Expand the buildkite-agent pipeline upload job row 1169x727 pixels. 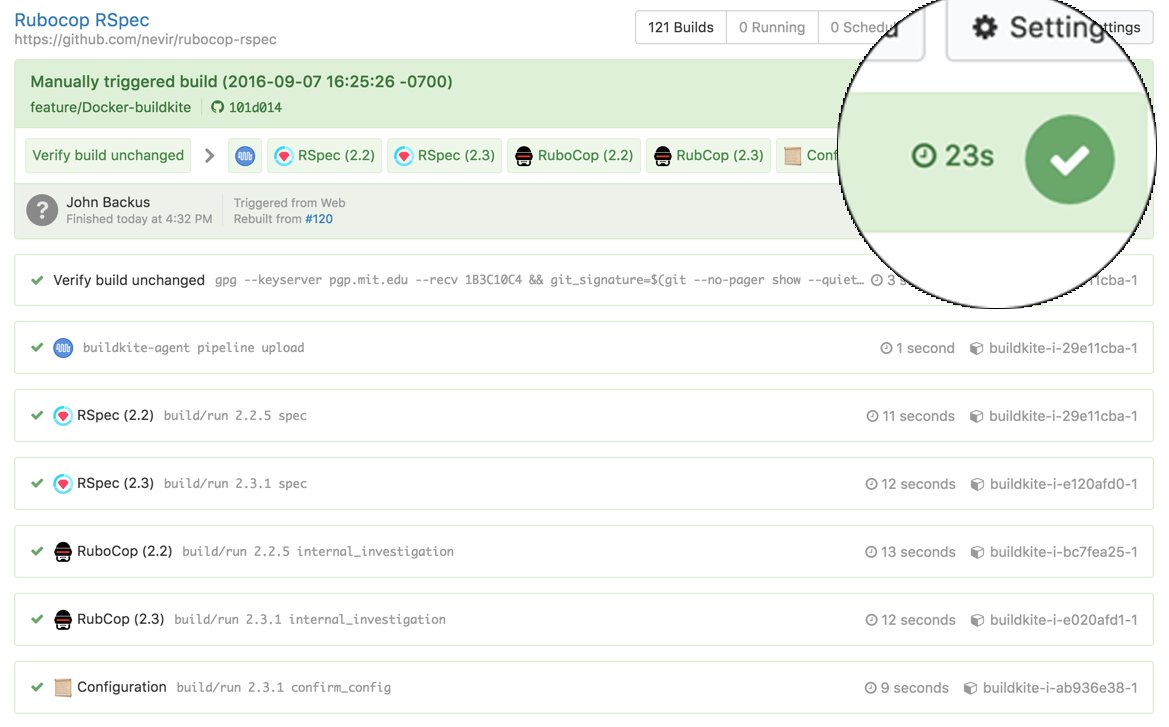pos(584,347)
